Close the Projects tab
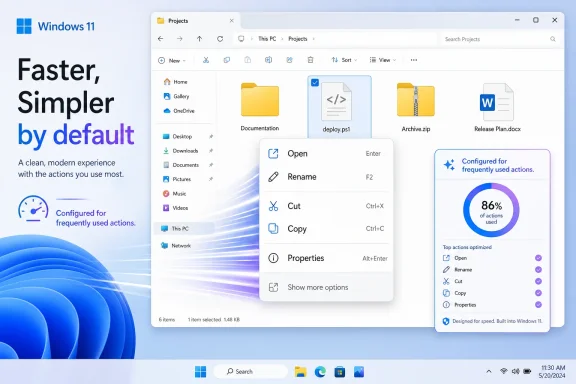The width and height of the screenshot is (576, 384). pyautogui.click(x=231, y=21)
